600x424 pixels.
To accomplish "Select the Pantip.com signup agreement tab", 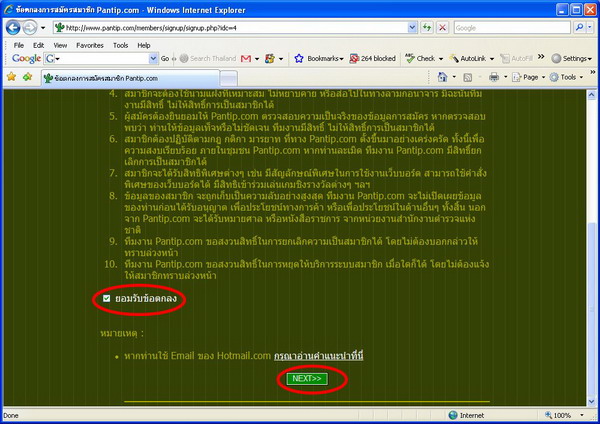I will pos(130,78).
